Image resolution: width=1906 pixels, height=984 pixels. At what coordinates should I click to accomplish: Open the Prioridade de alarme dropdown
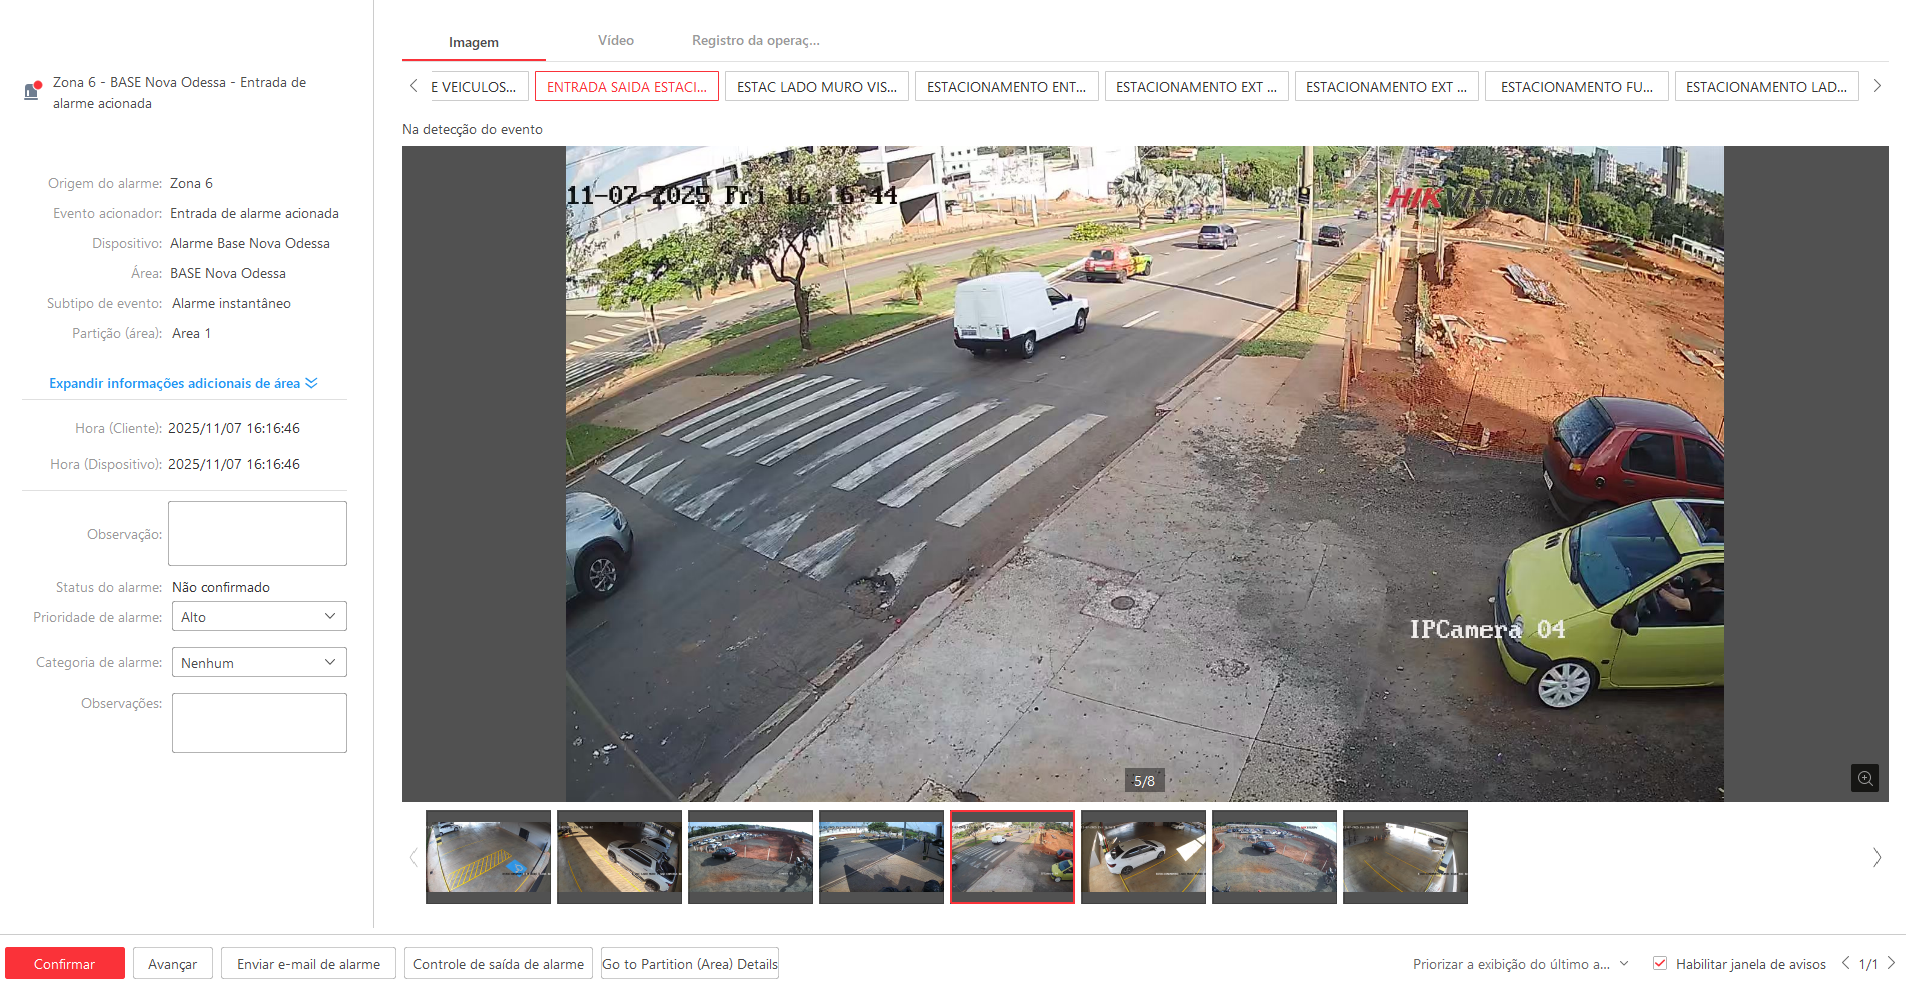[x=259, y=617]
